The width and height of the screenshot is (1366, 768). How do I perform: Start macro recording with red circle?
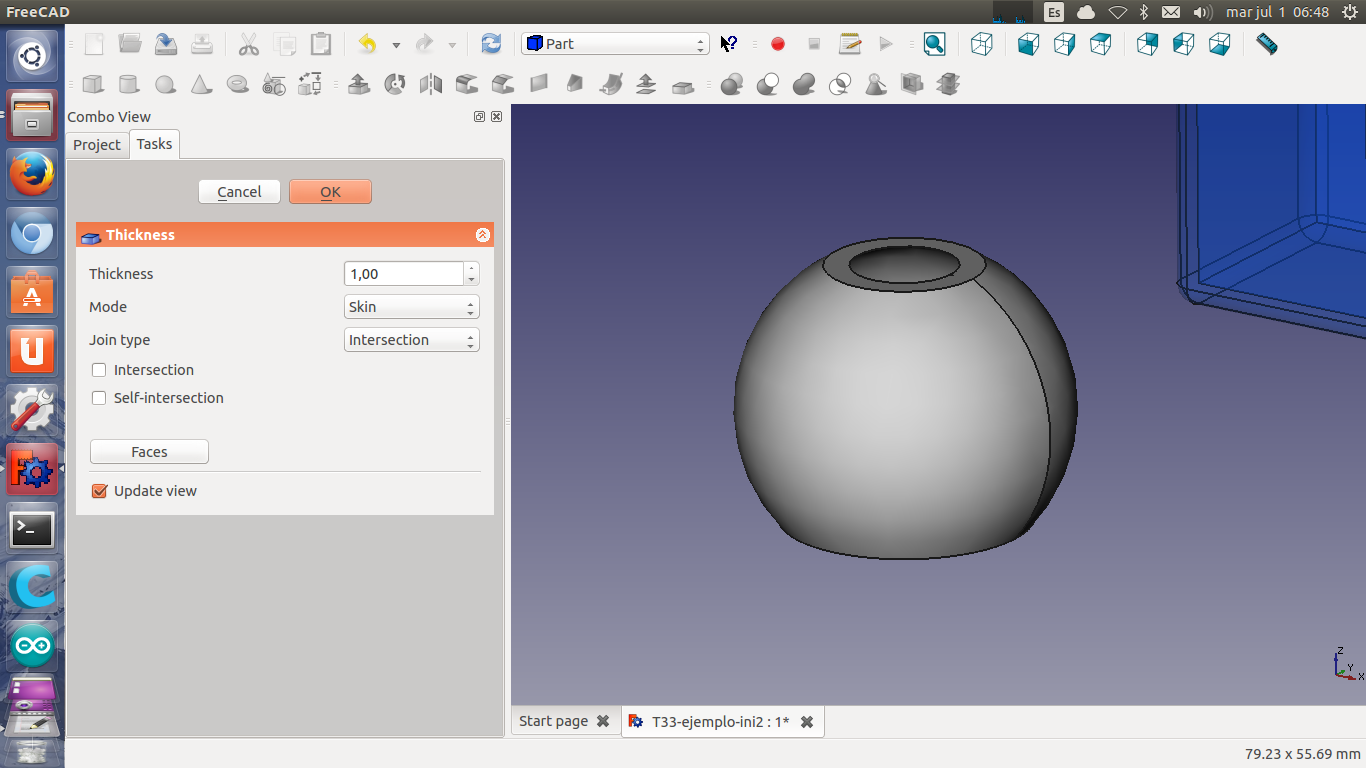coord(778,44)
